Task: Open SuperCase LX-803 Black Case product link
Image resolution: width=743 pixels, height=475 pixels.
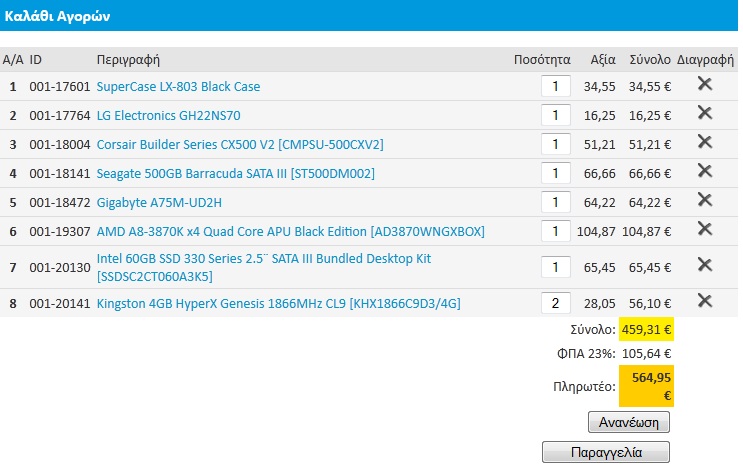Action: (178, 87)
